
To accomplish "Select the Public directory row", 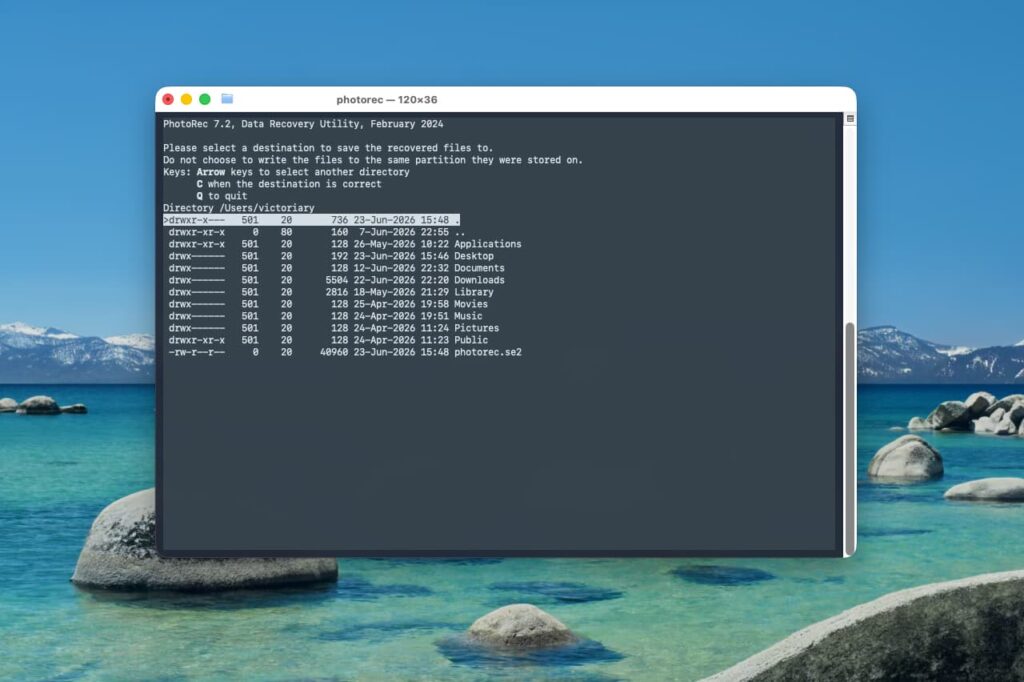I will [x=328, y=340].
